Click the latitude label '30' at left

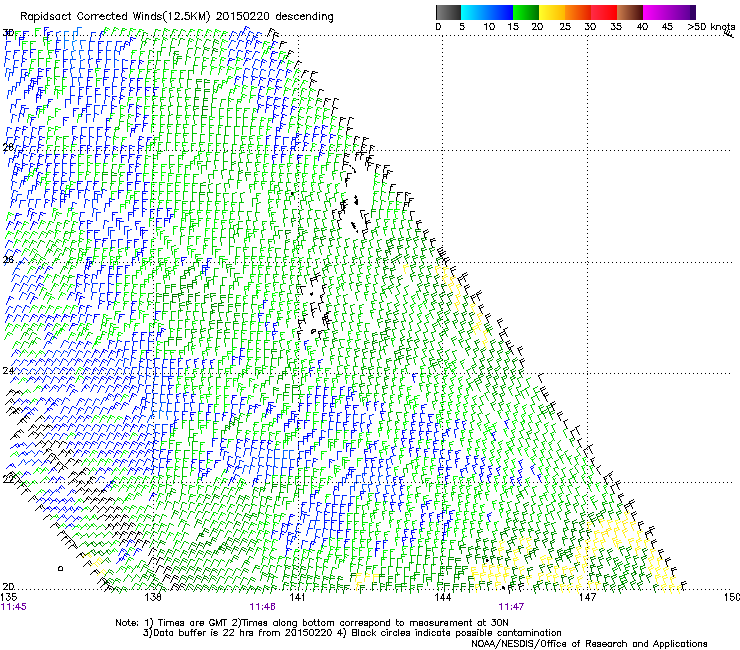click(8, 33)
